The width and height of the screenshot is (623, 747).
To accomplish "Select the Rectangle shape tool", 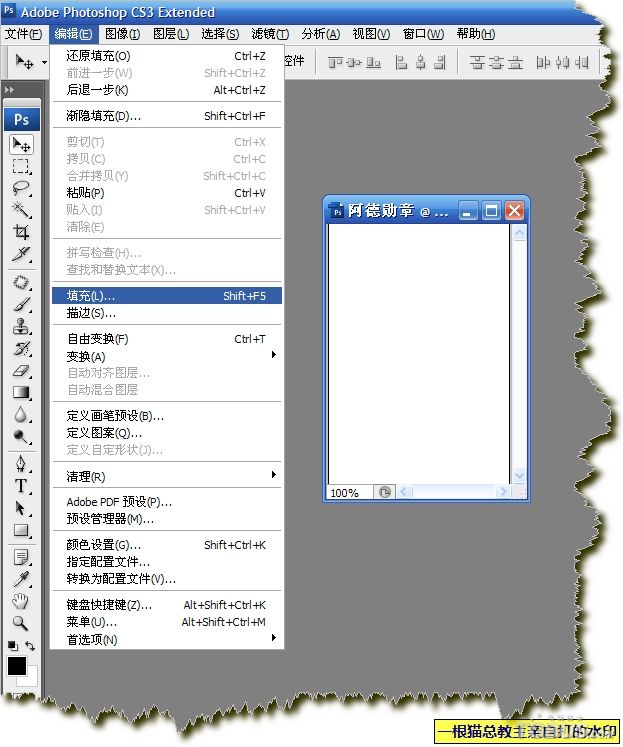I will (21, 530).
